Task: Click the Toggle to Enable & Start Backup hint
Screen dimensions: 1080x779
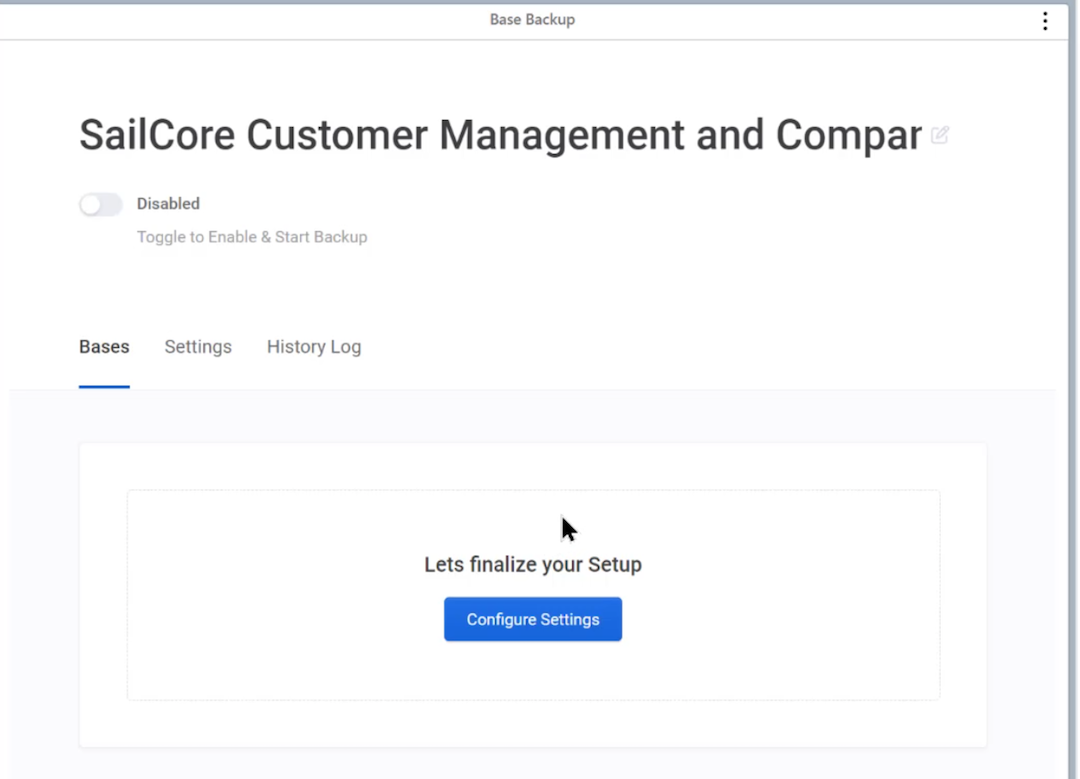Action: [x=252, y=237]
